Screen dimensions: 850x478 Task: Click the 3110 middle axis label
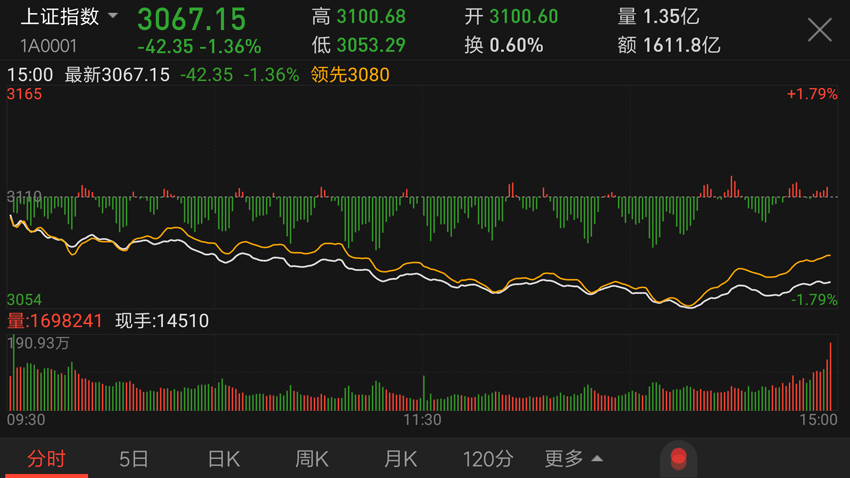[x=24, y=196]
